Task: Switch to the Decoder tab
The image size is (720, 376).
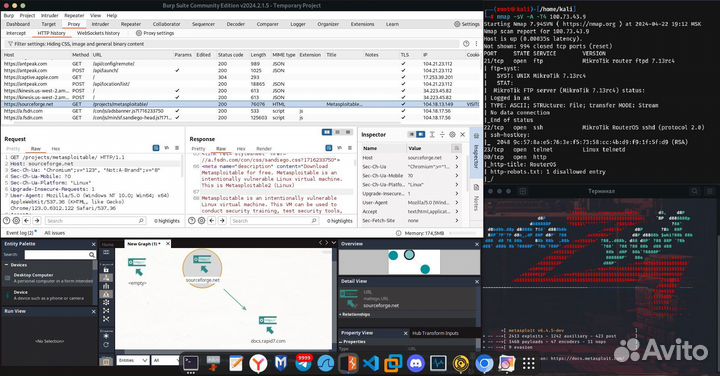Action: coord(236,24)
